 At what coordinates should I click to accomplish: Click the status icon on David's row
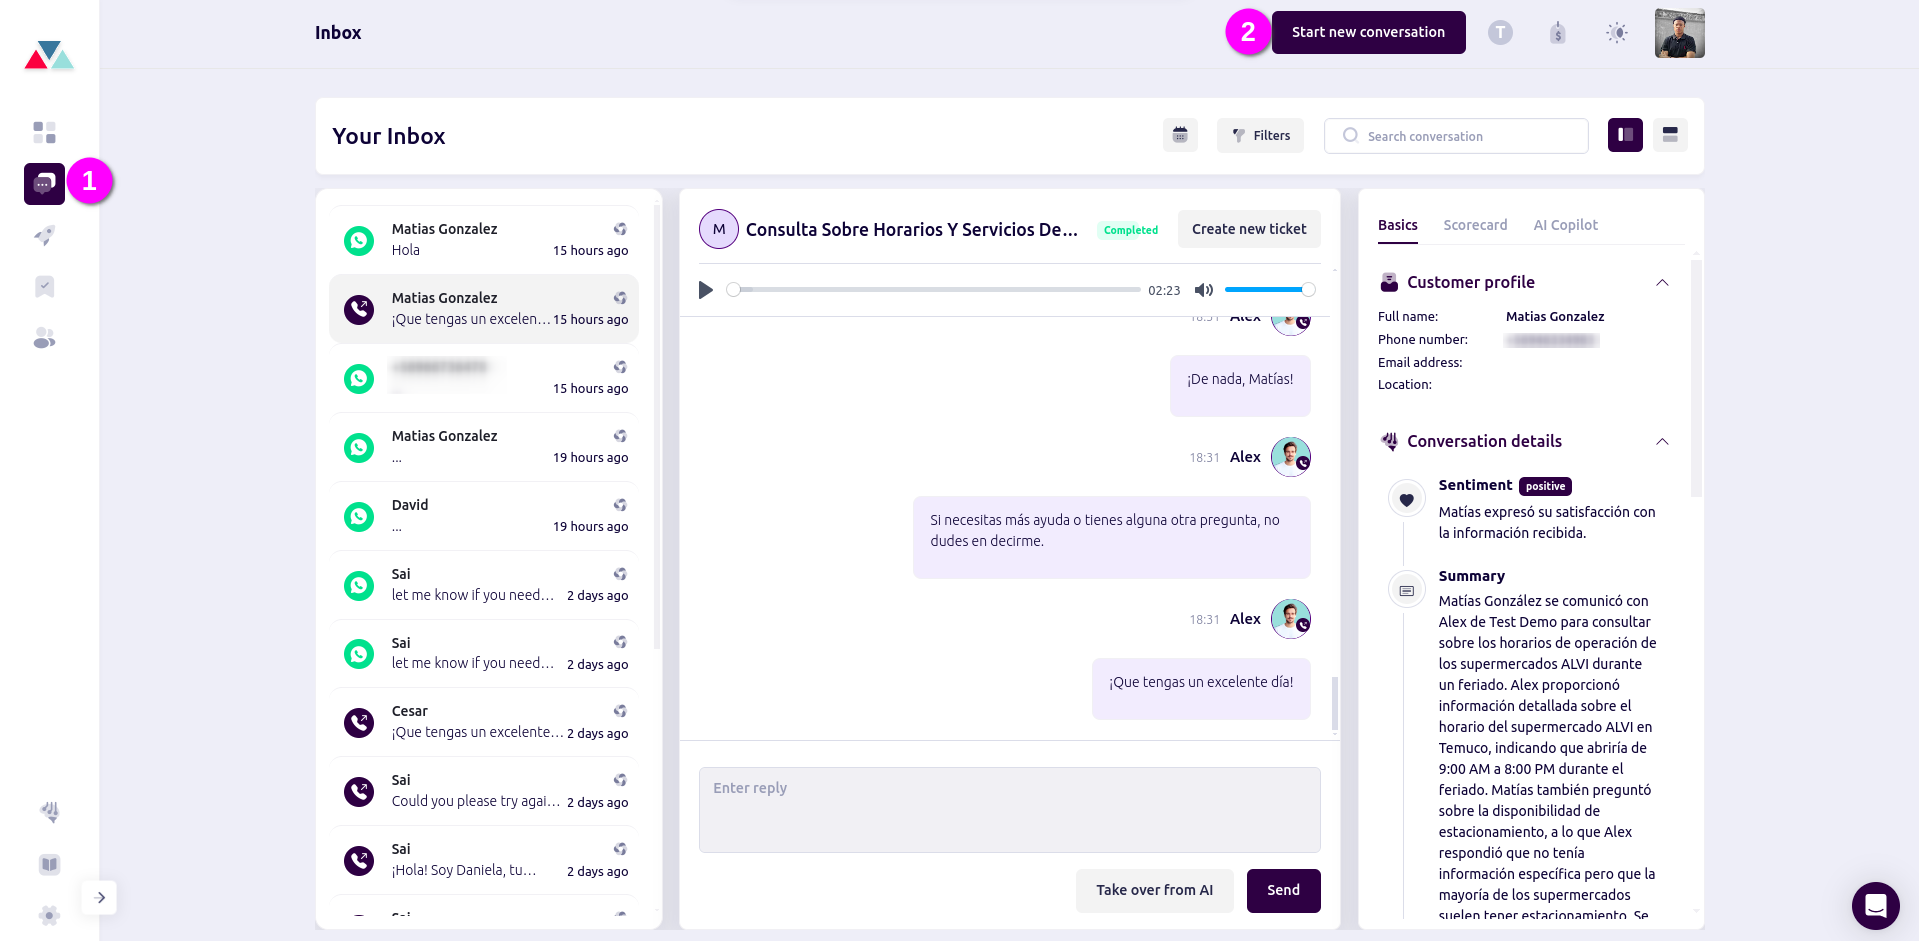click(620, 505)
